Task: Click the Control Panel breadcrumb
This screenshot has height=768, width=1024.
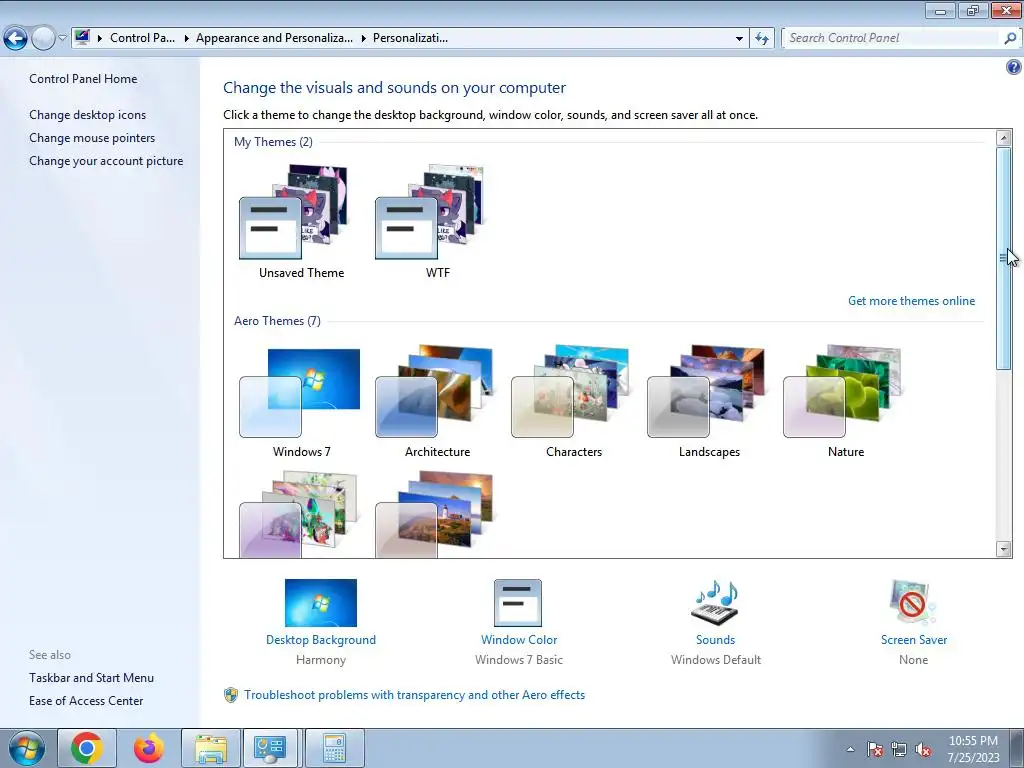Action: 142,38
